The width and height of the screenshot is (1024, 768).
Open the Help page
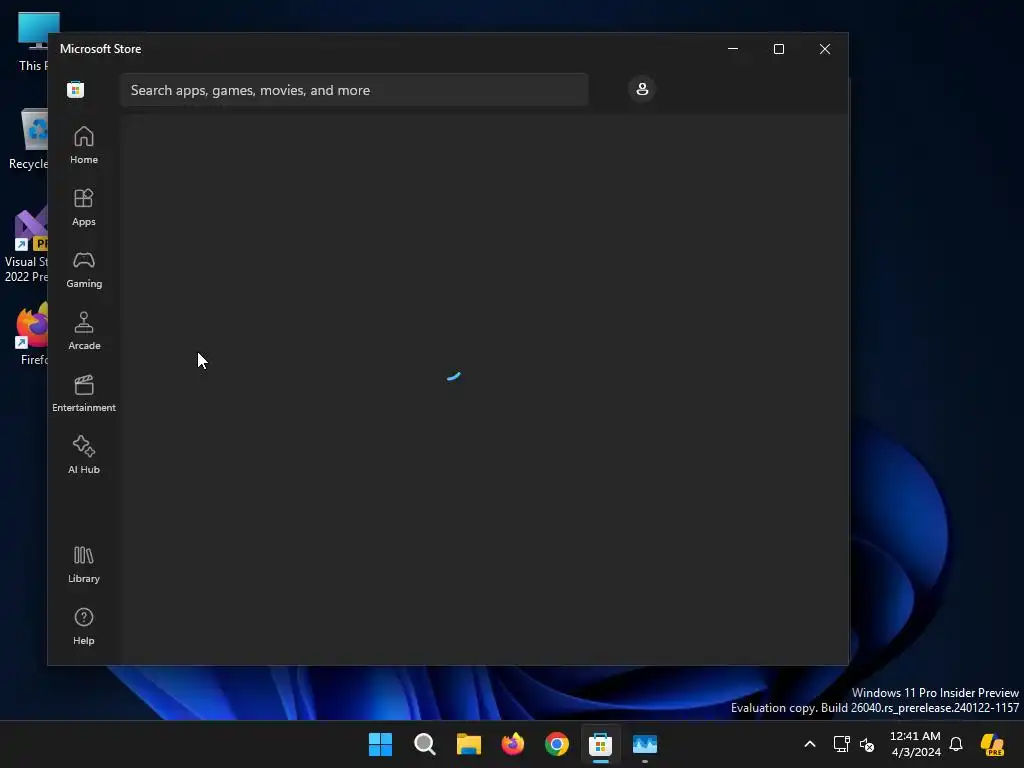84,626
